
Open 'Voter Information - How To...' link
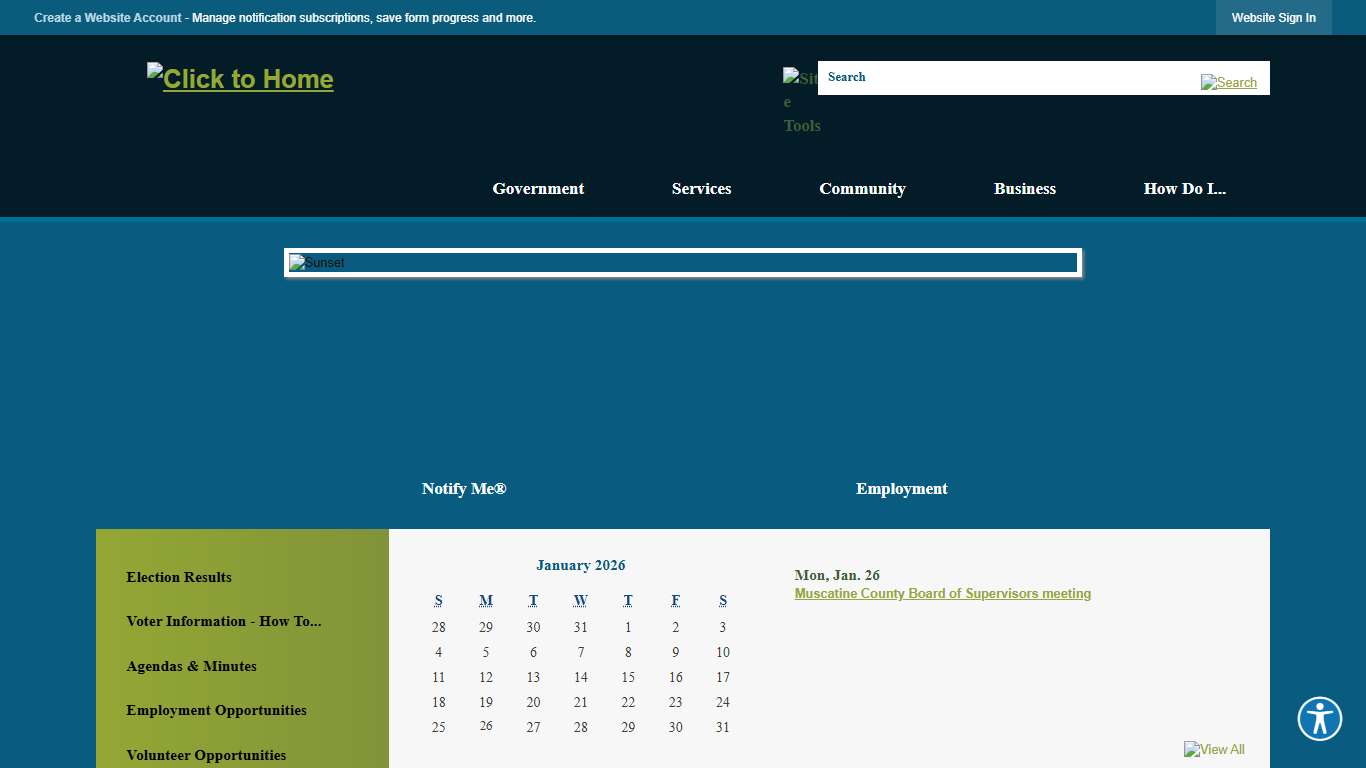224,621
